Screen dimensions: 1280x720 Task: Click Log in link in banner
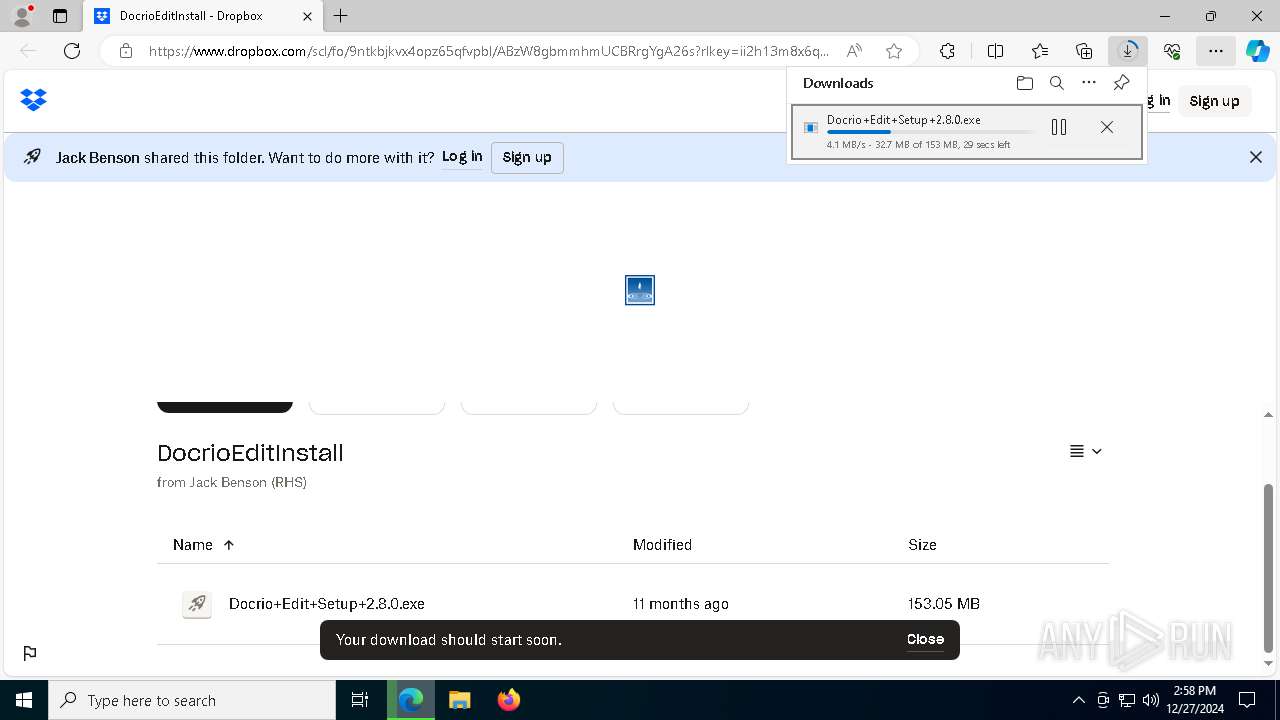coord(462,157)
